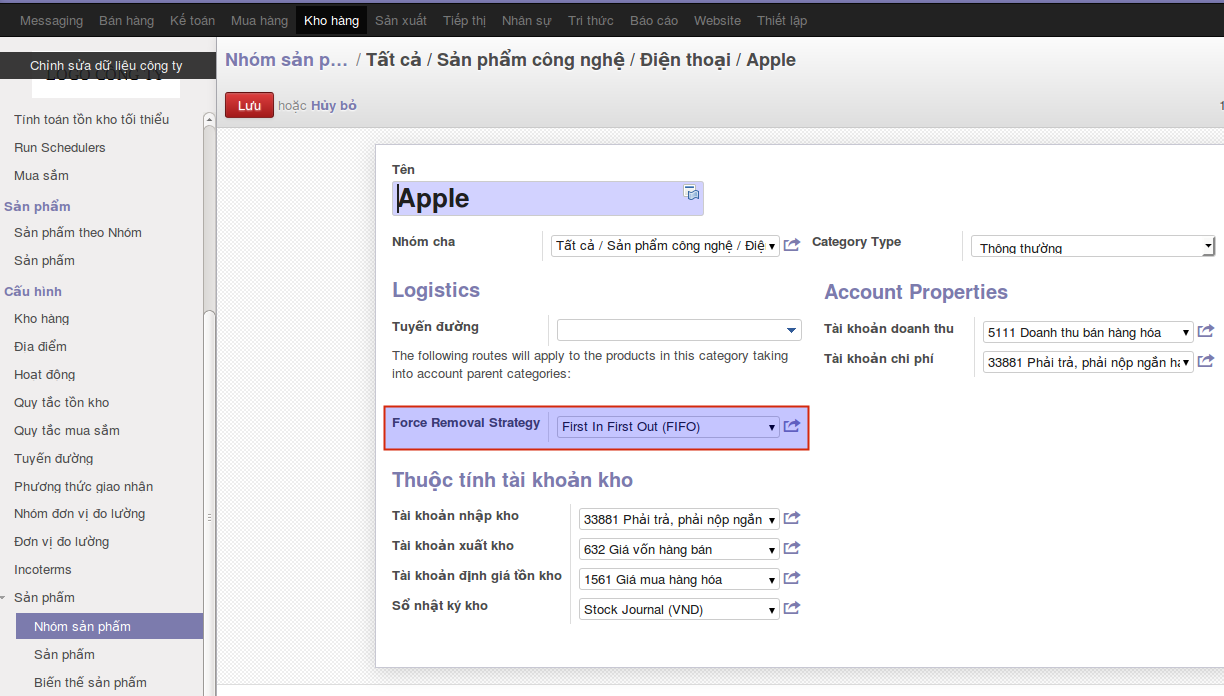1224x696 pixels.
Task: Open Mua sắm in sidebar
Action: (x=42, y=176)
